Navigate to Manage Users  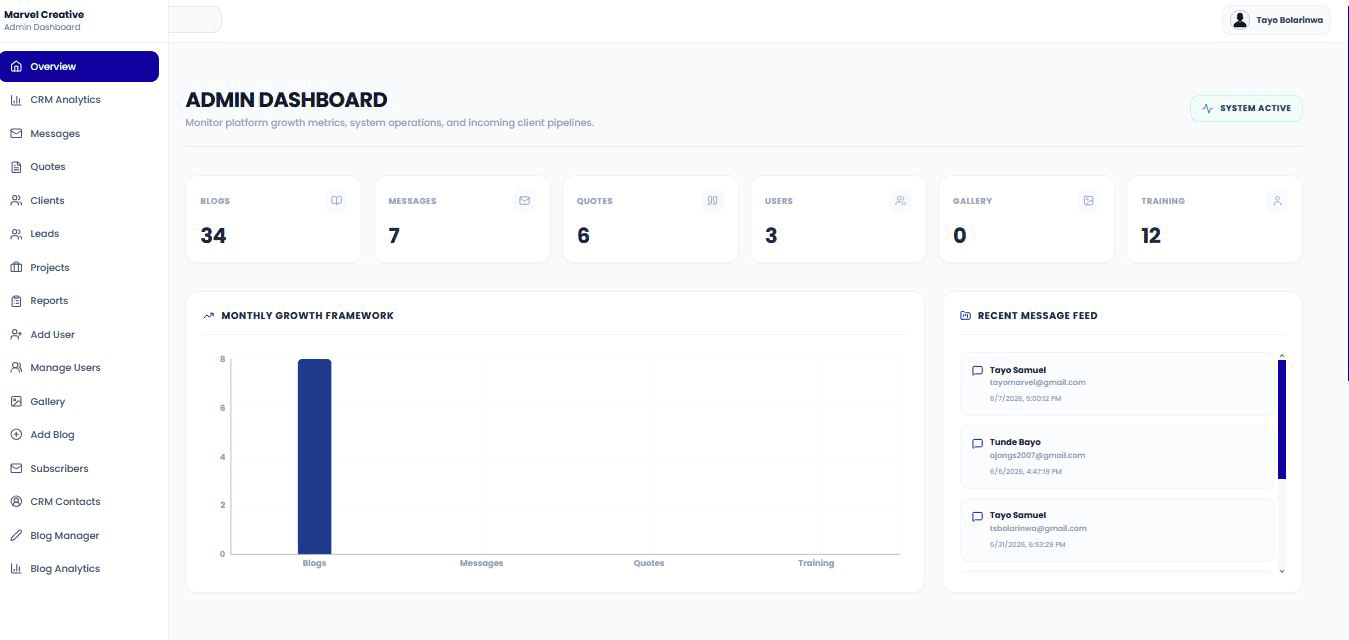click(x=79, y=368)
